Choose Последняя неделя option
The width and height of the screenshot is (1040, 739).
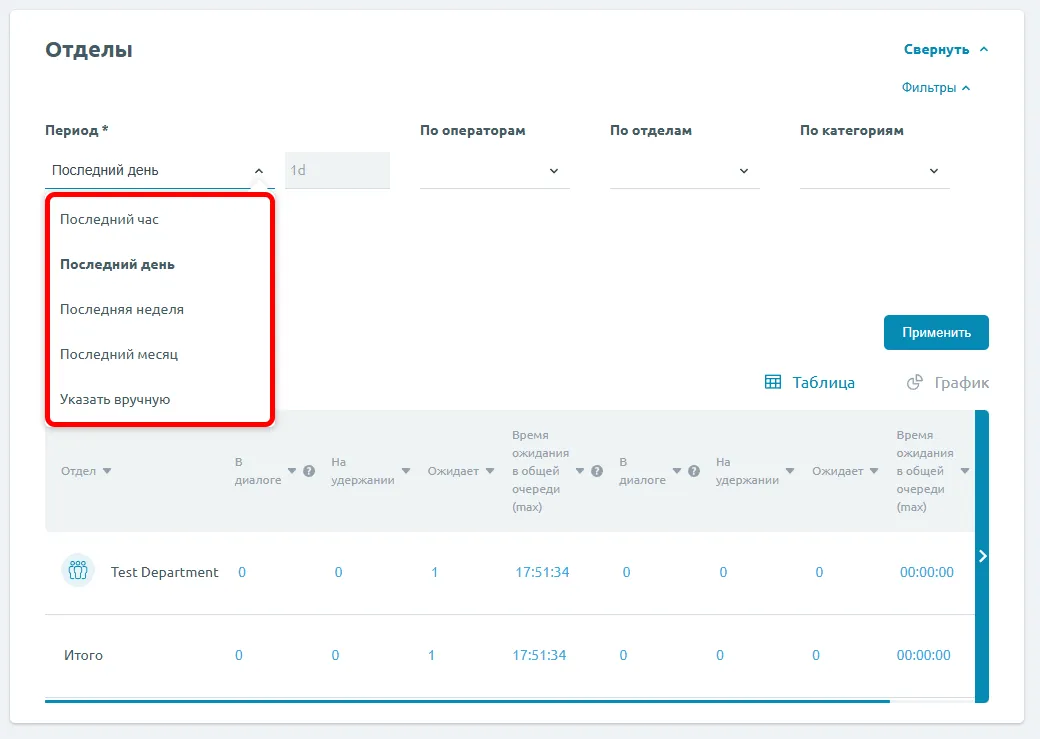click(122, 309)
